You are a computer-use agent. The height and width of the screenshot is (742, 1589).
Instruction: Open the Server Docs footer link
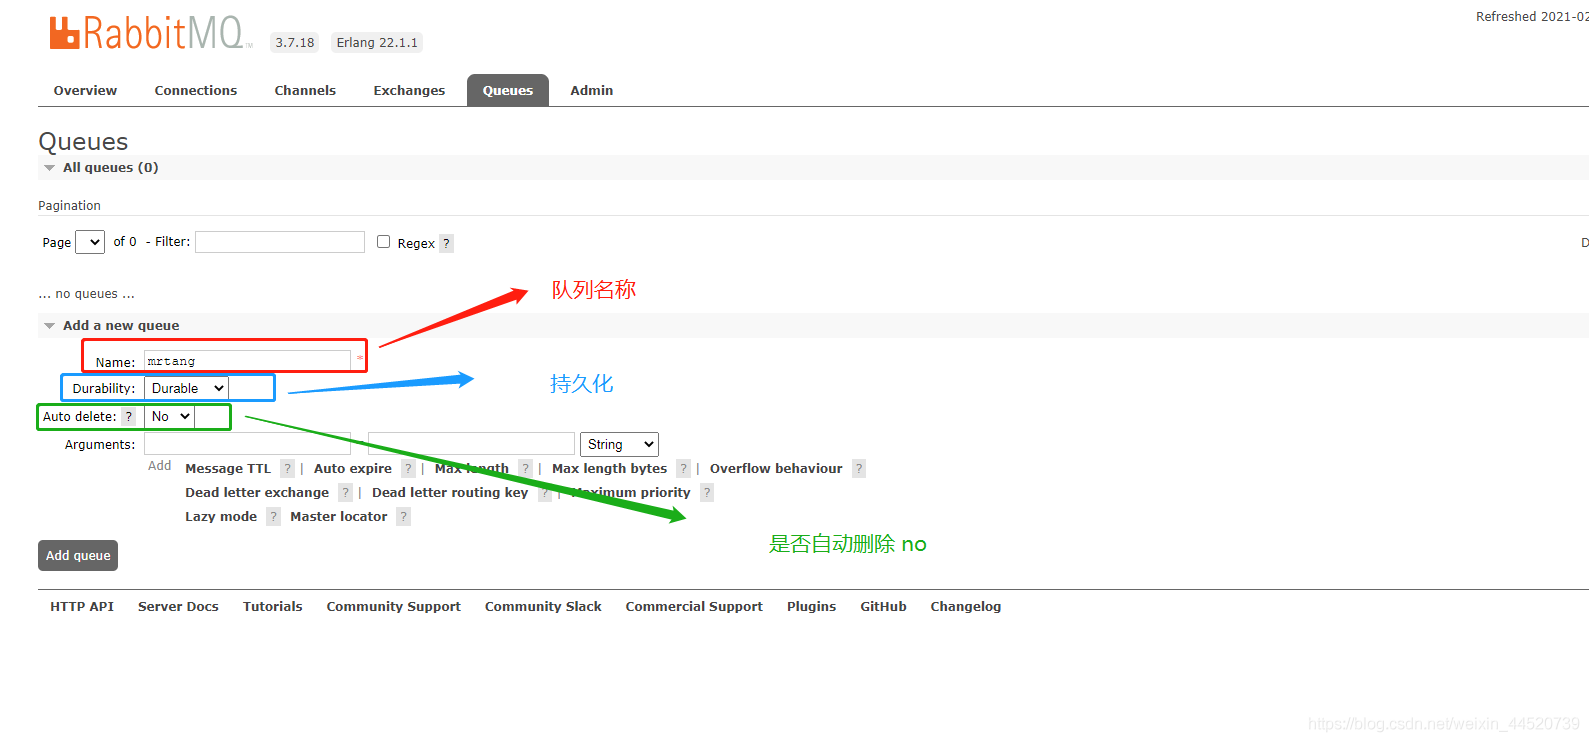pos(178,607)
